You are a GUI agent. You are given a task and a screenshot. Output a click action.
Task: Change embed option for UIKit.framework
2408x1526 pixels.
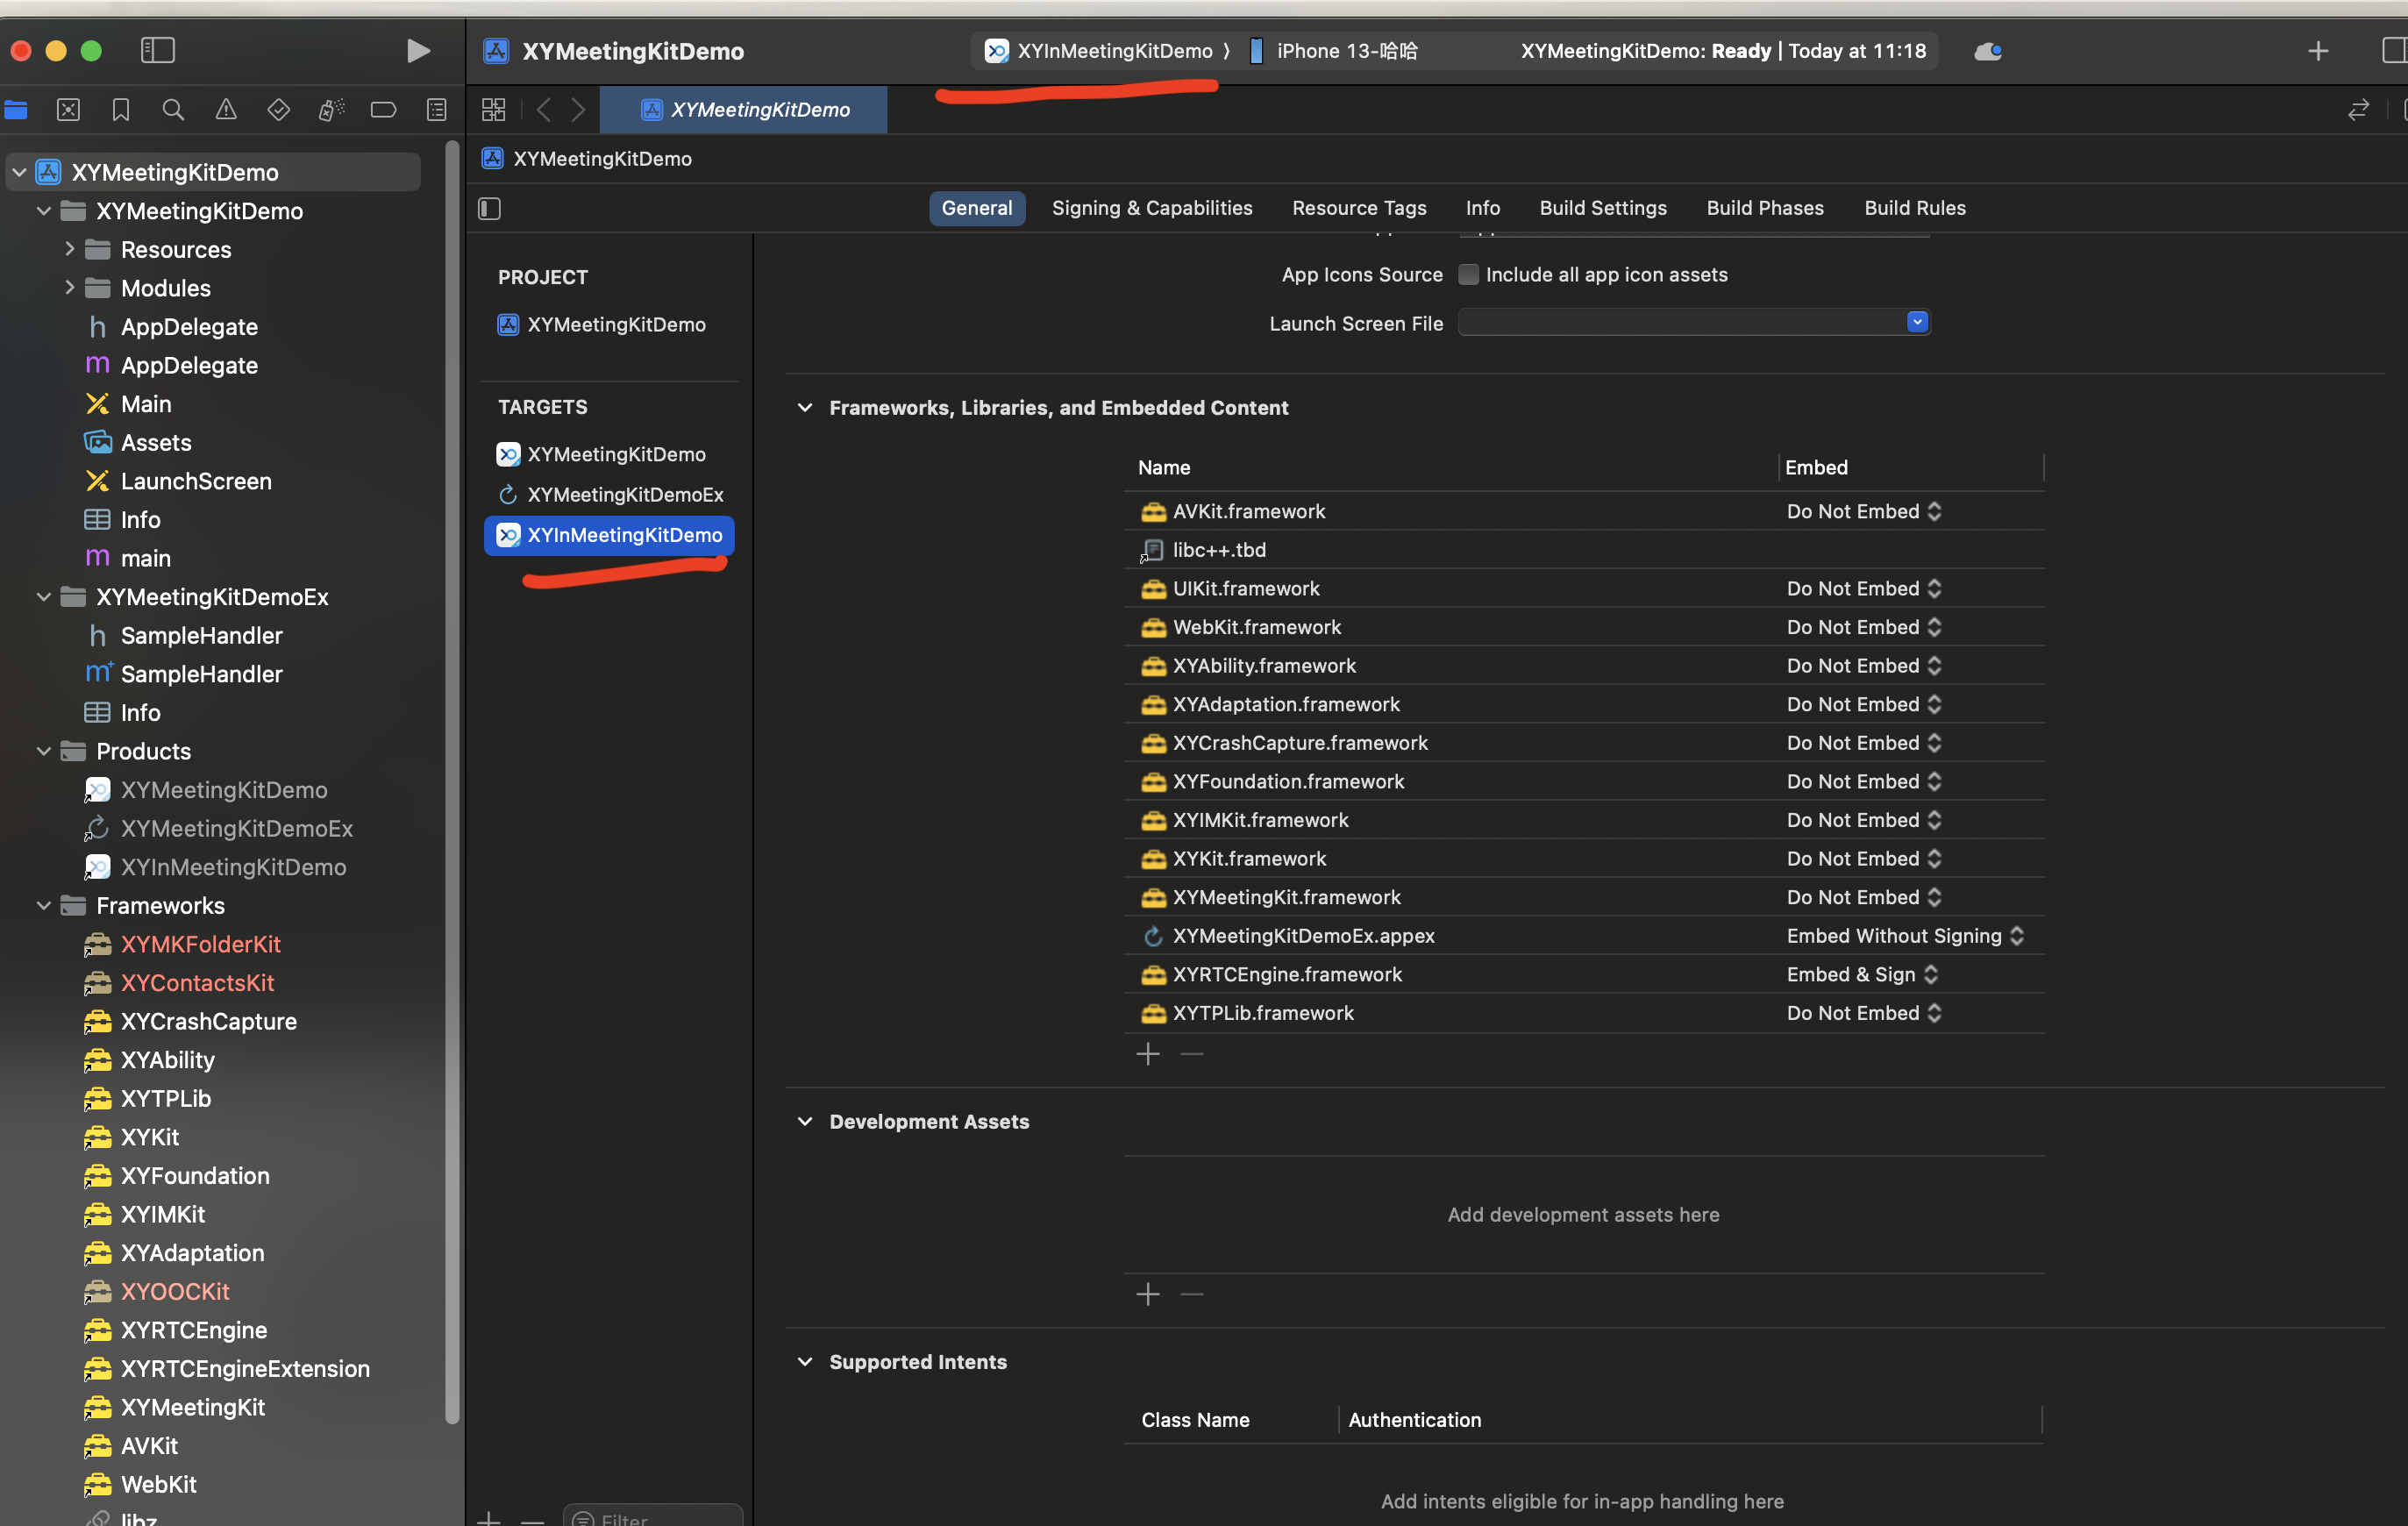point(1863,588)
